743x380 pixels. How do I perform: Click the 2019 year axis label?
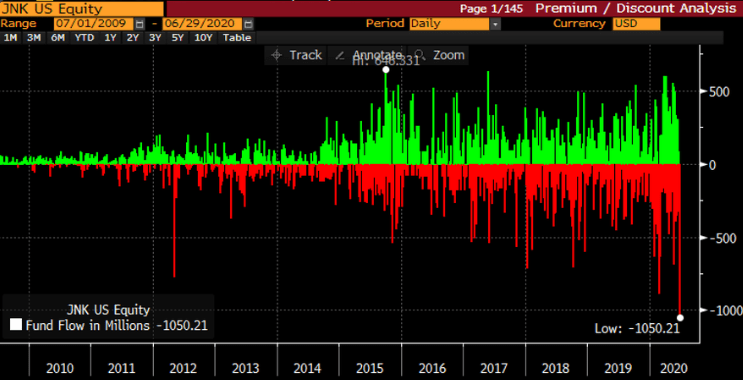(x=618, y=368)
